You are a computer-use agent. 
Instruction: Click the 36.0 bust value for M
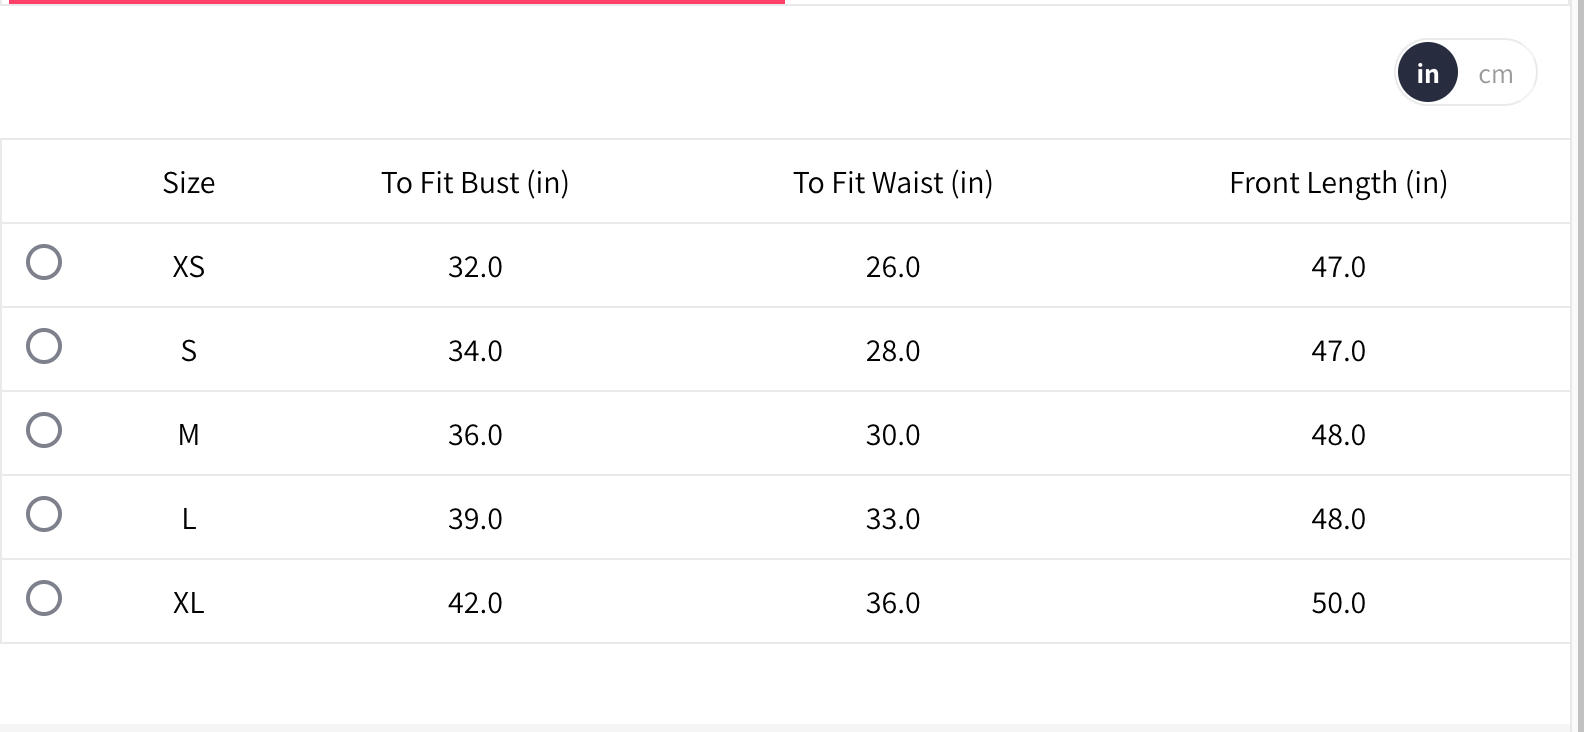(475, 435)
